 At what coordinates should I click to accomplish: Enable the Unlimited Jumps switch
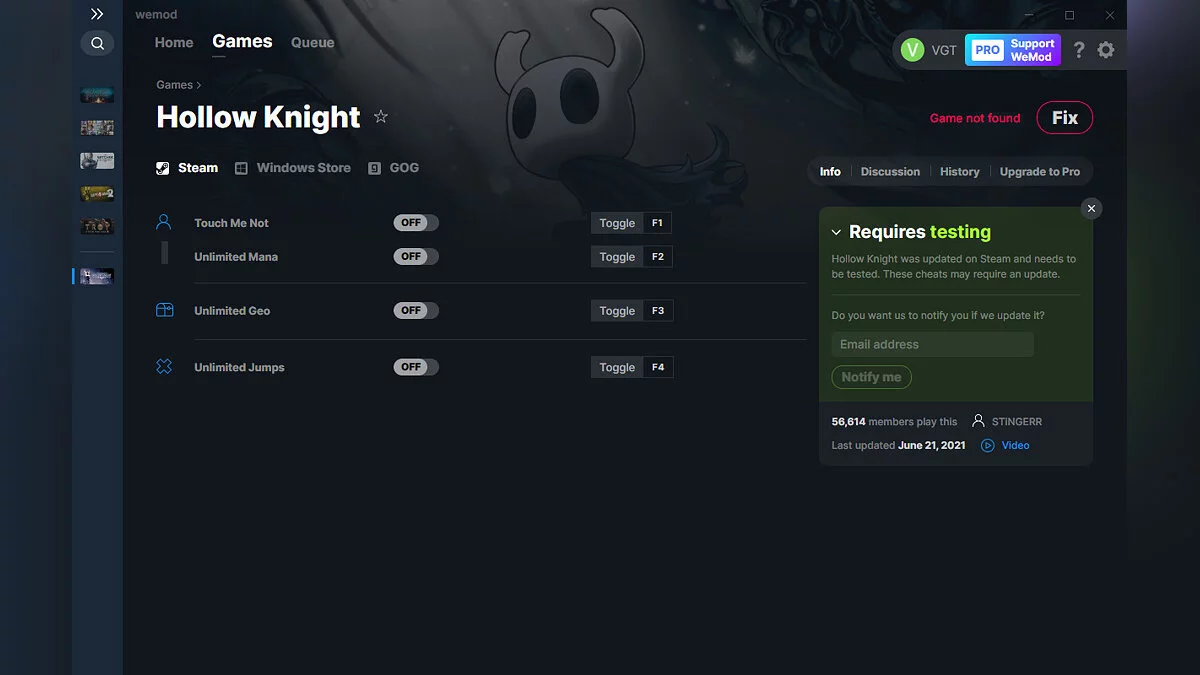(415, 366)
